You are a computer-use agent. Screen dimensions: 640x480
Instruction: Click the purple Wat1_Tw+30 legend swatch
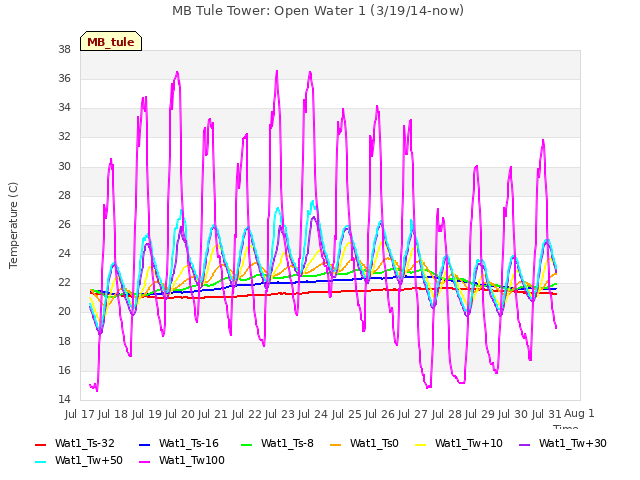tap(524, 444)
